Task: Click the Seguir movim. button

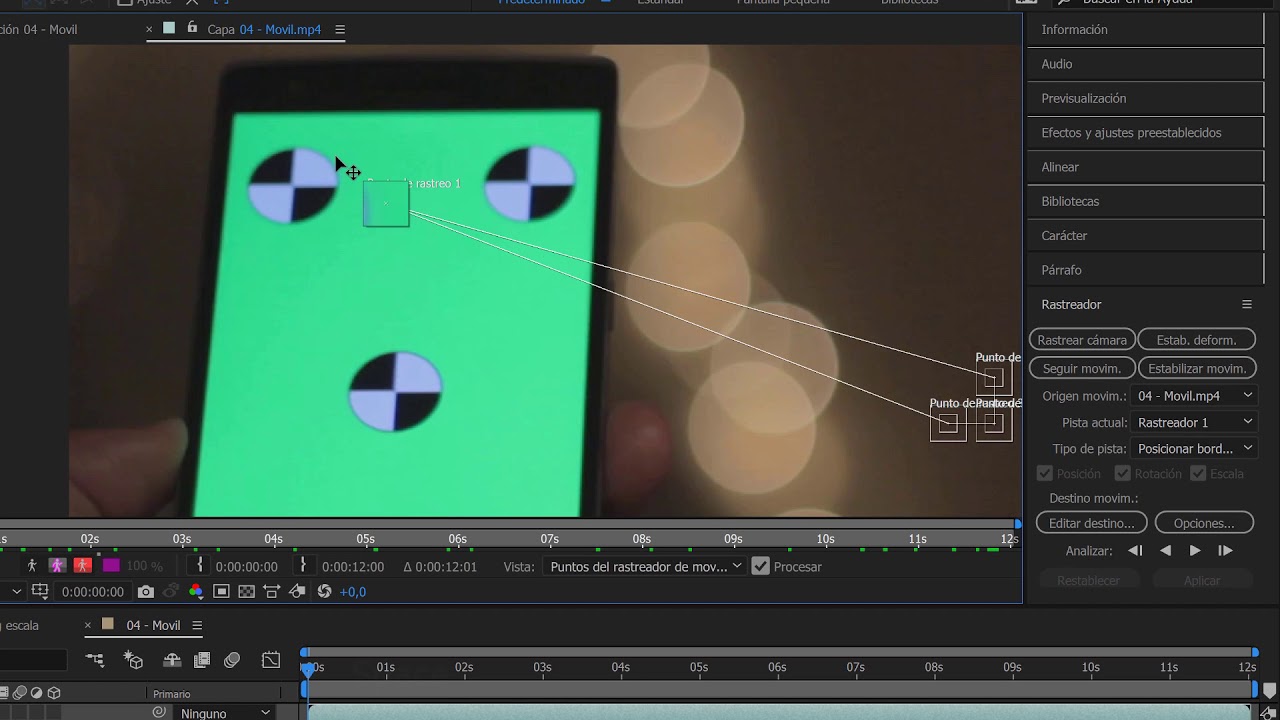Action: [1082, 368]
